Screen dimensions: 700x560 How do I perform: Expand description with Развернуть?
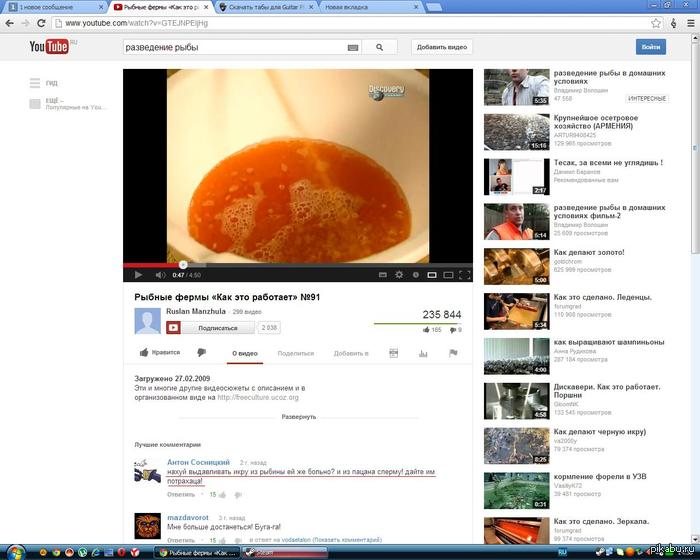click(x=298, y=417)
